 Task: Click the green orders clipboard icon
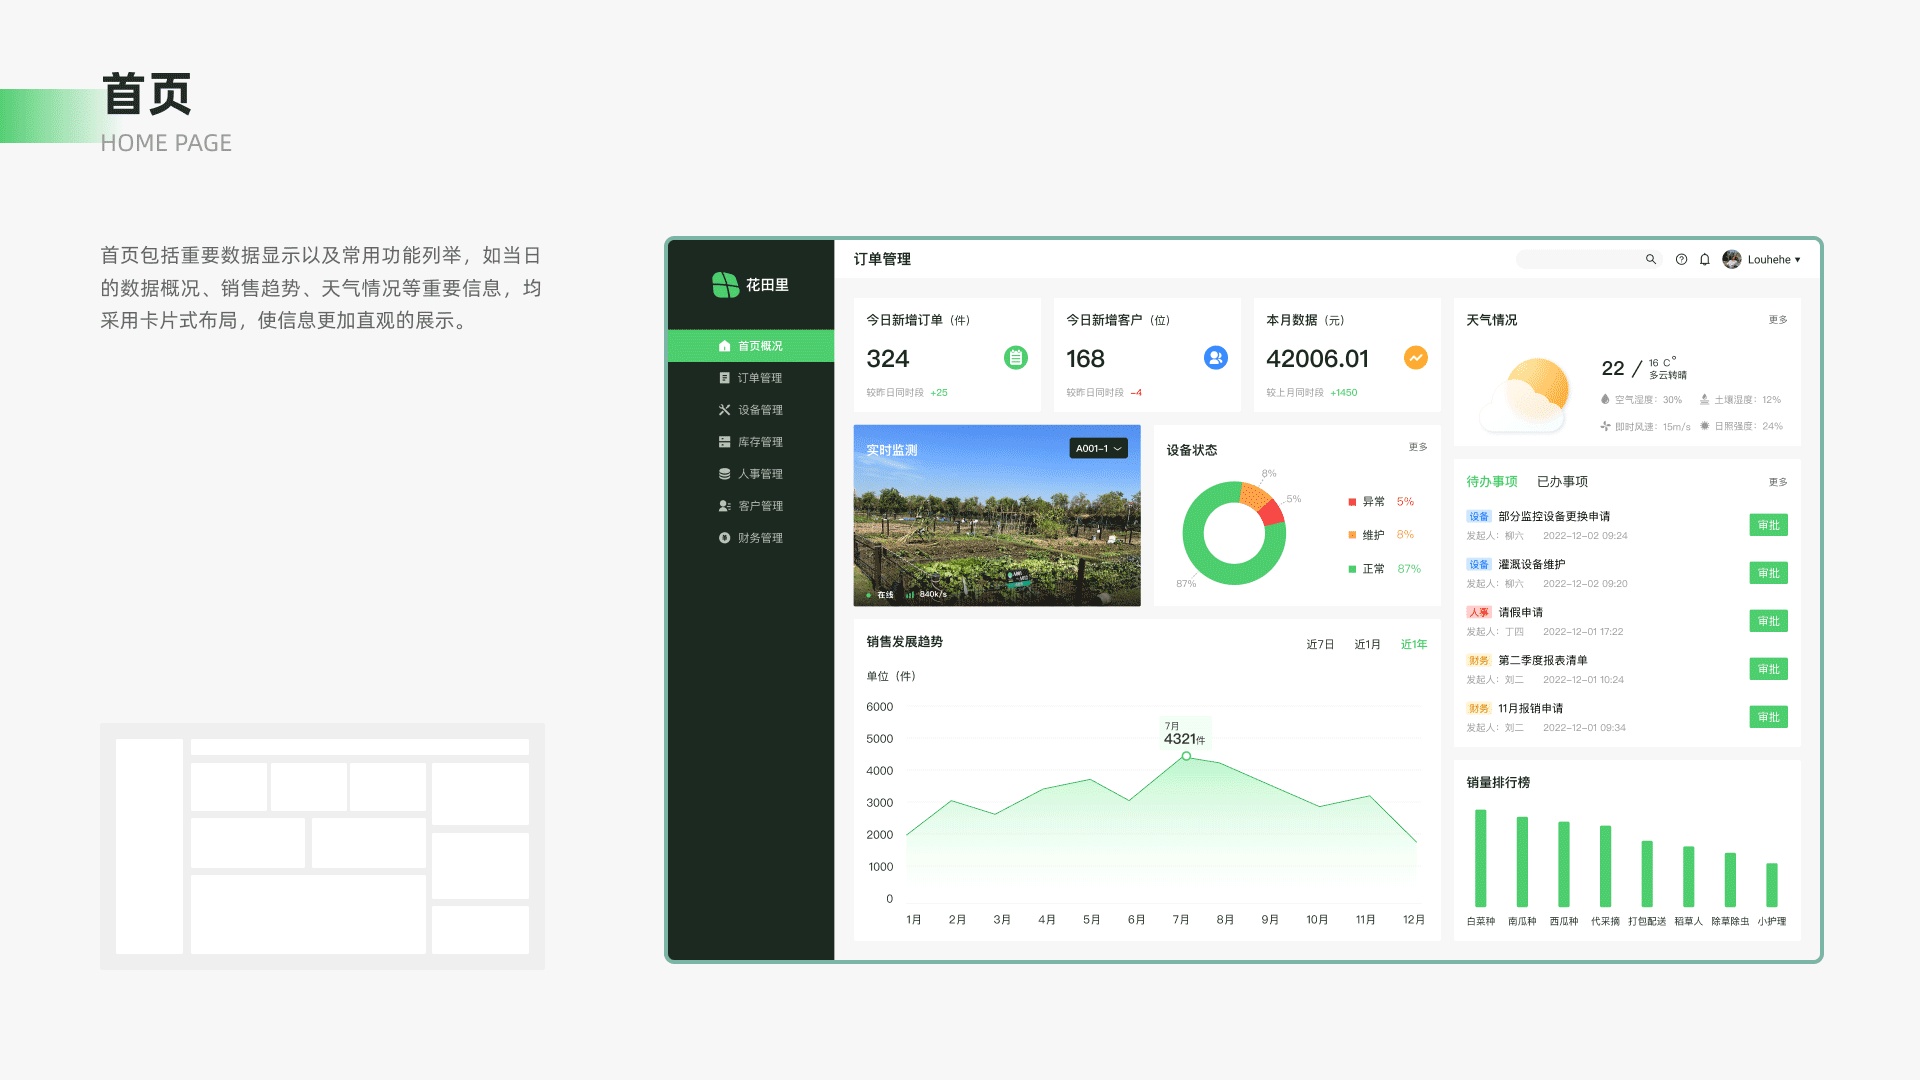click(1015, 357)
